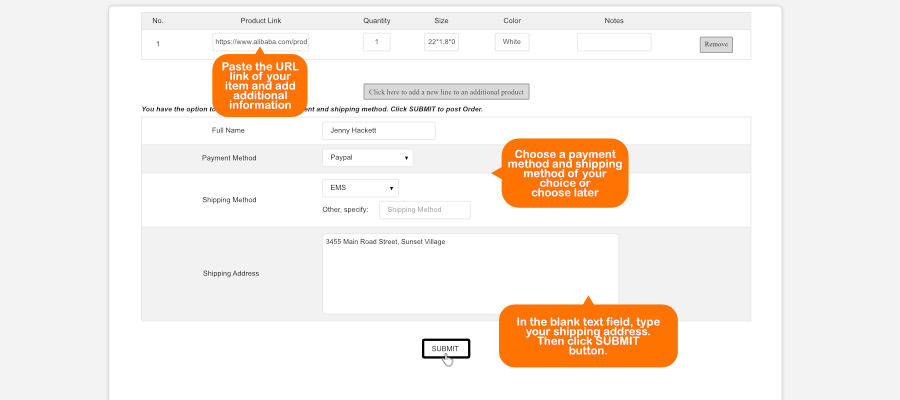Click the type your shipping address tooltip

(588, 336)
